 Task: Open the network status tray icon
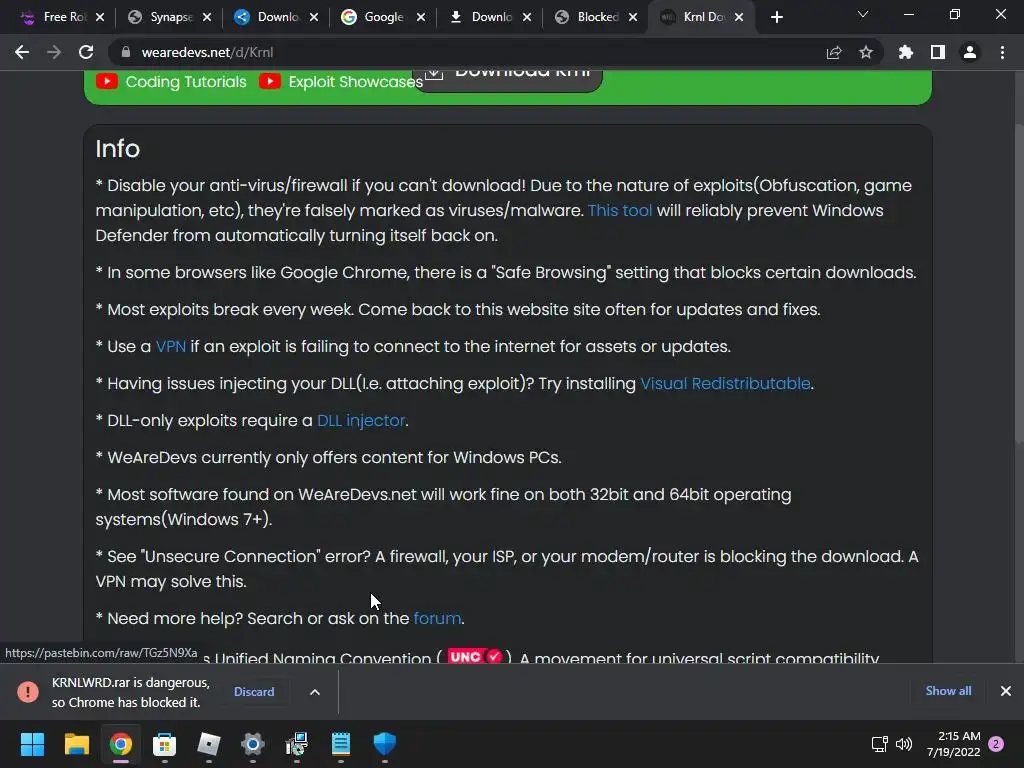[x=880, y=744]
